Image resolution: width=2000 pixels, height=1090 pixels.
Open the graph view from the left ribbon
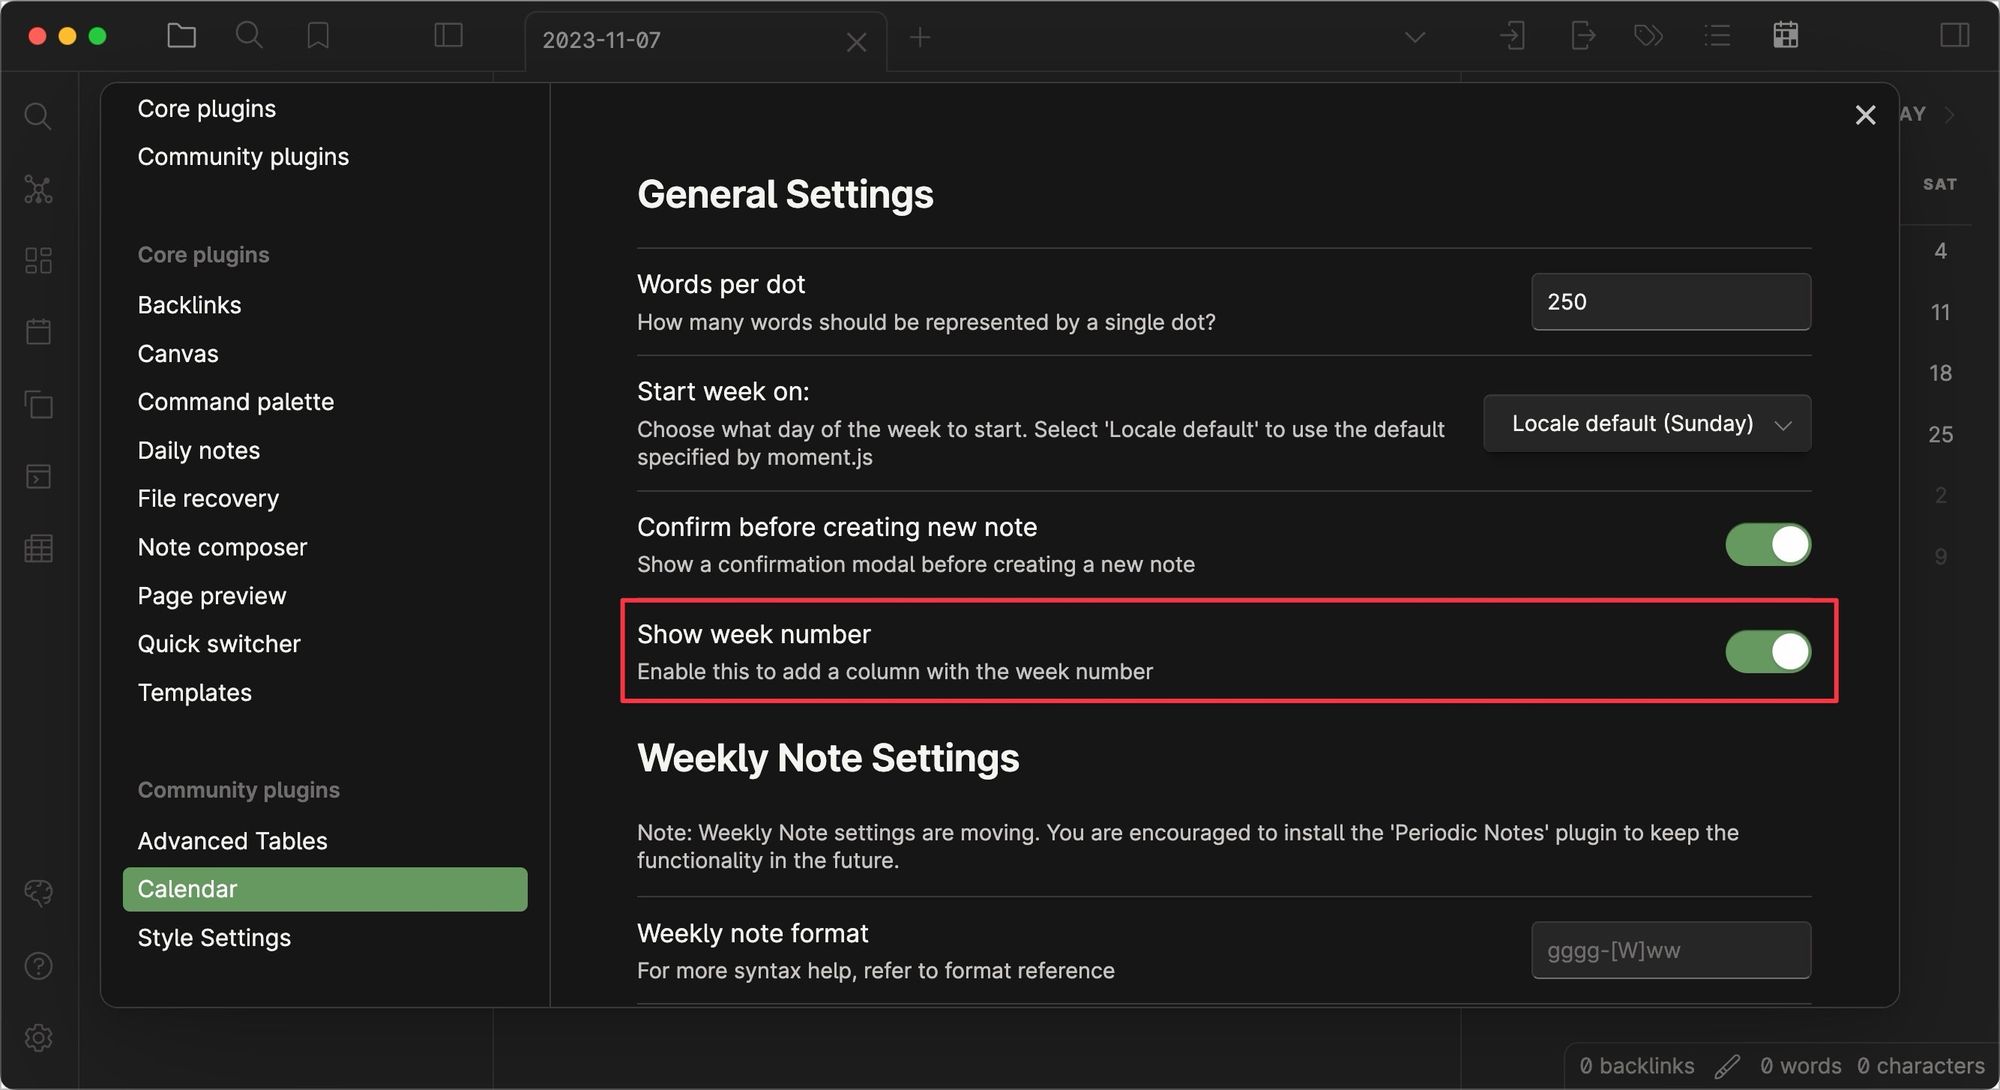[x=38, y=190]
